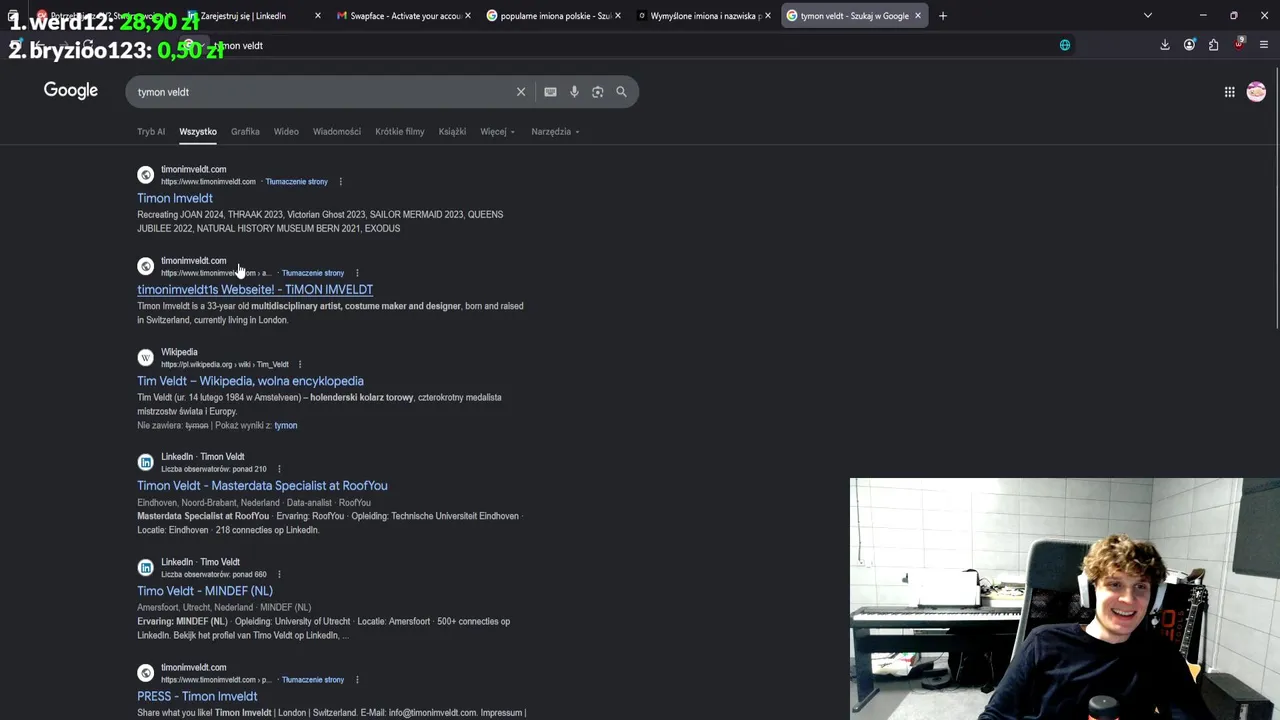Select the Tryb AI search filter
The image size is (1280, 720).
151,132
